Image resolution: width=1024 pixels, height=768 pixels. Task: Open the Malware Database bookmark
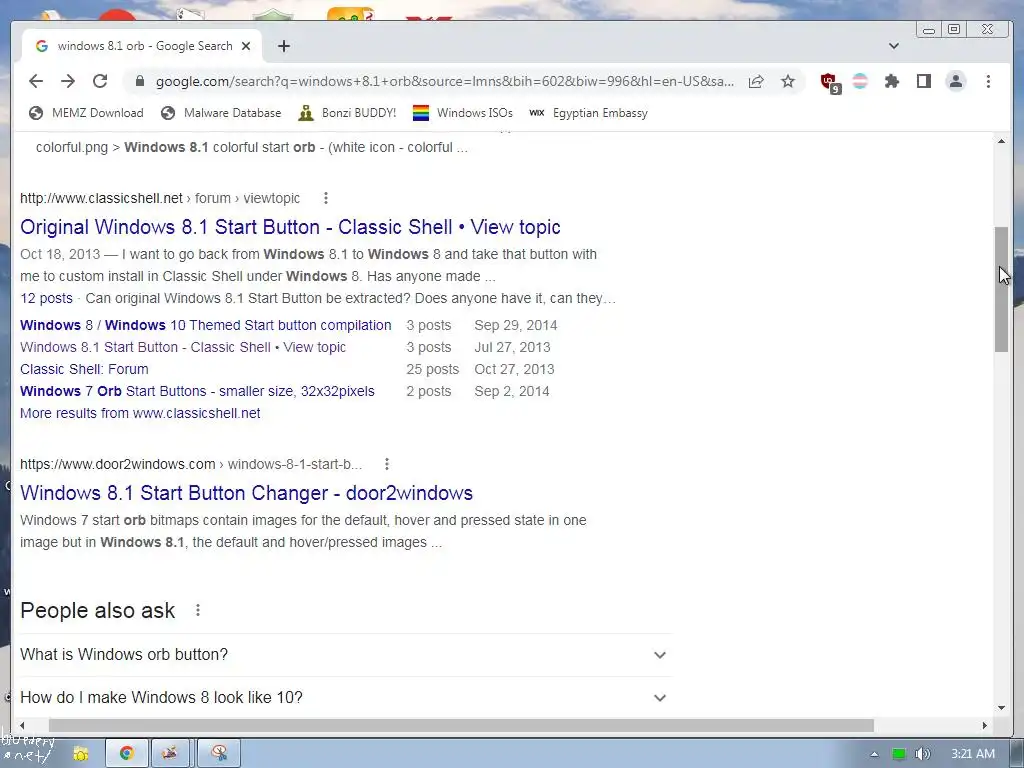(221, 113)
